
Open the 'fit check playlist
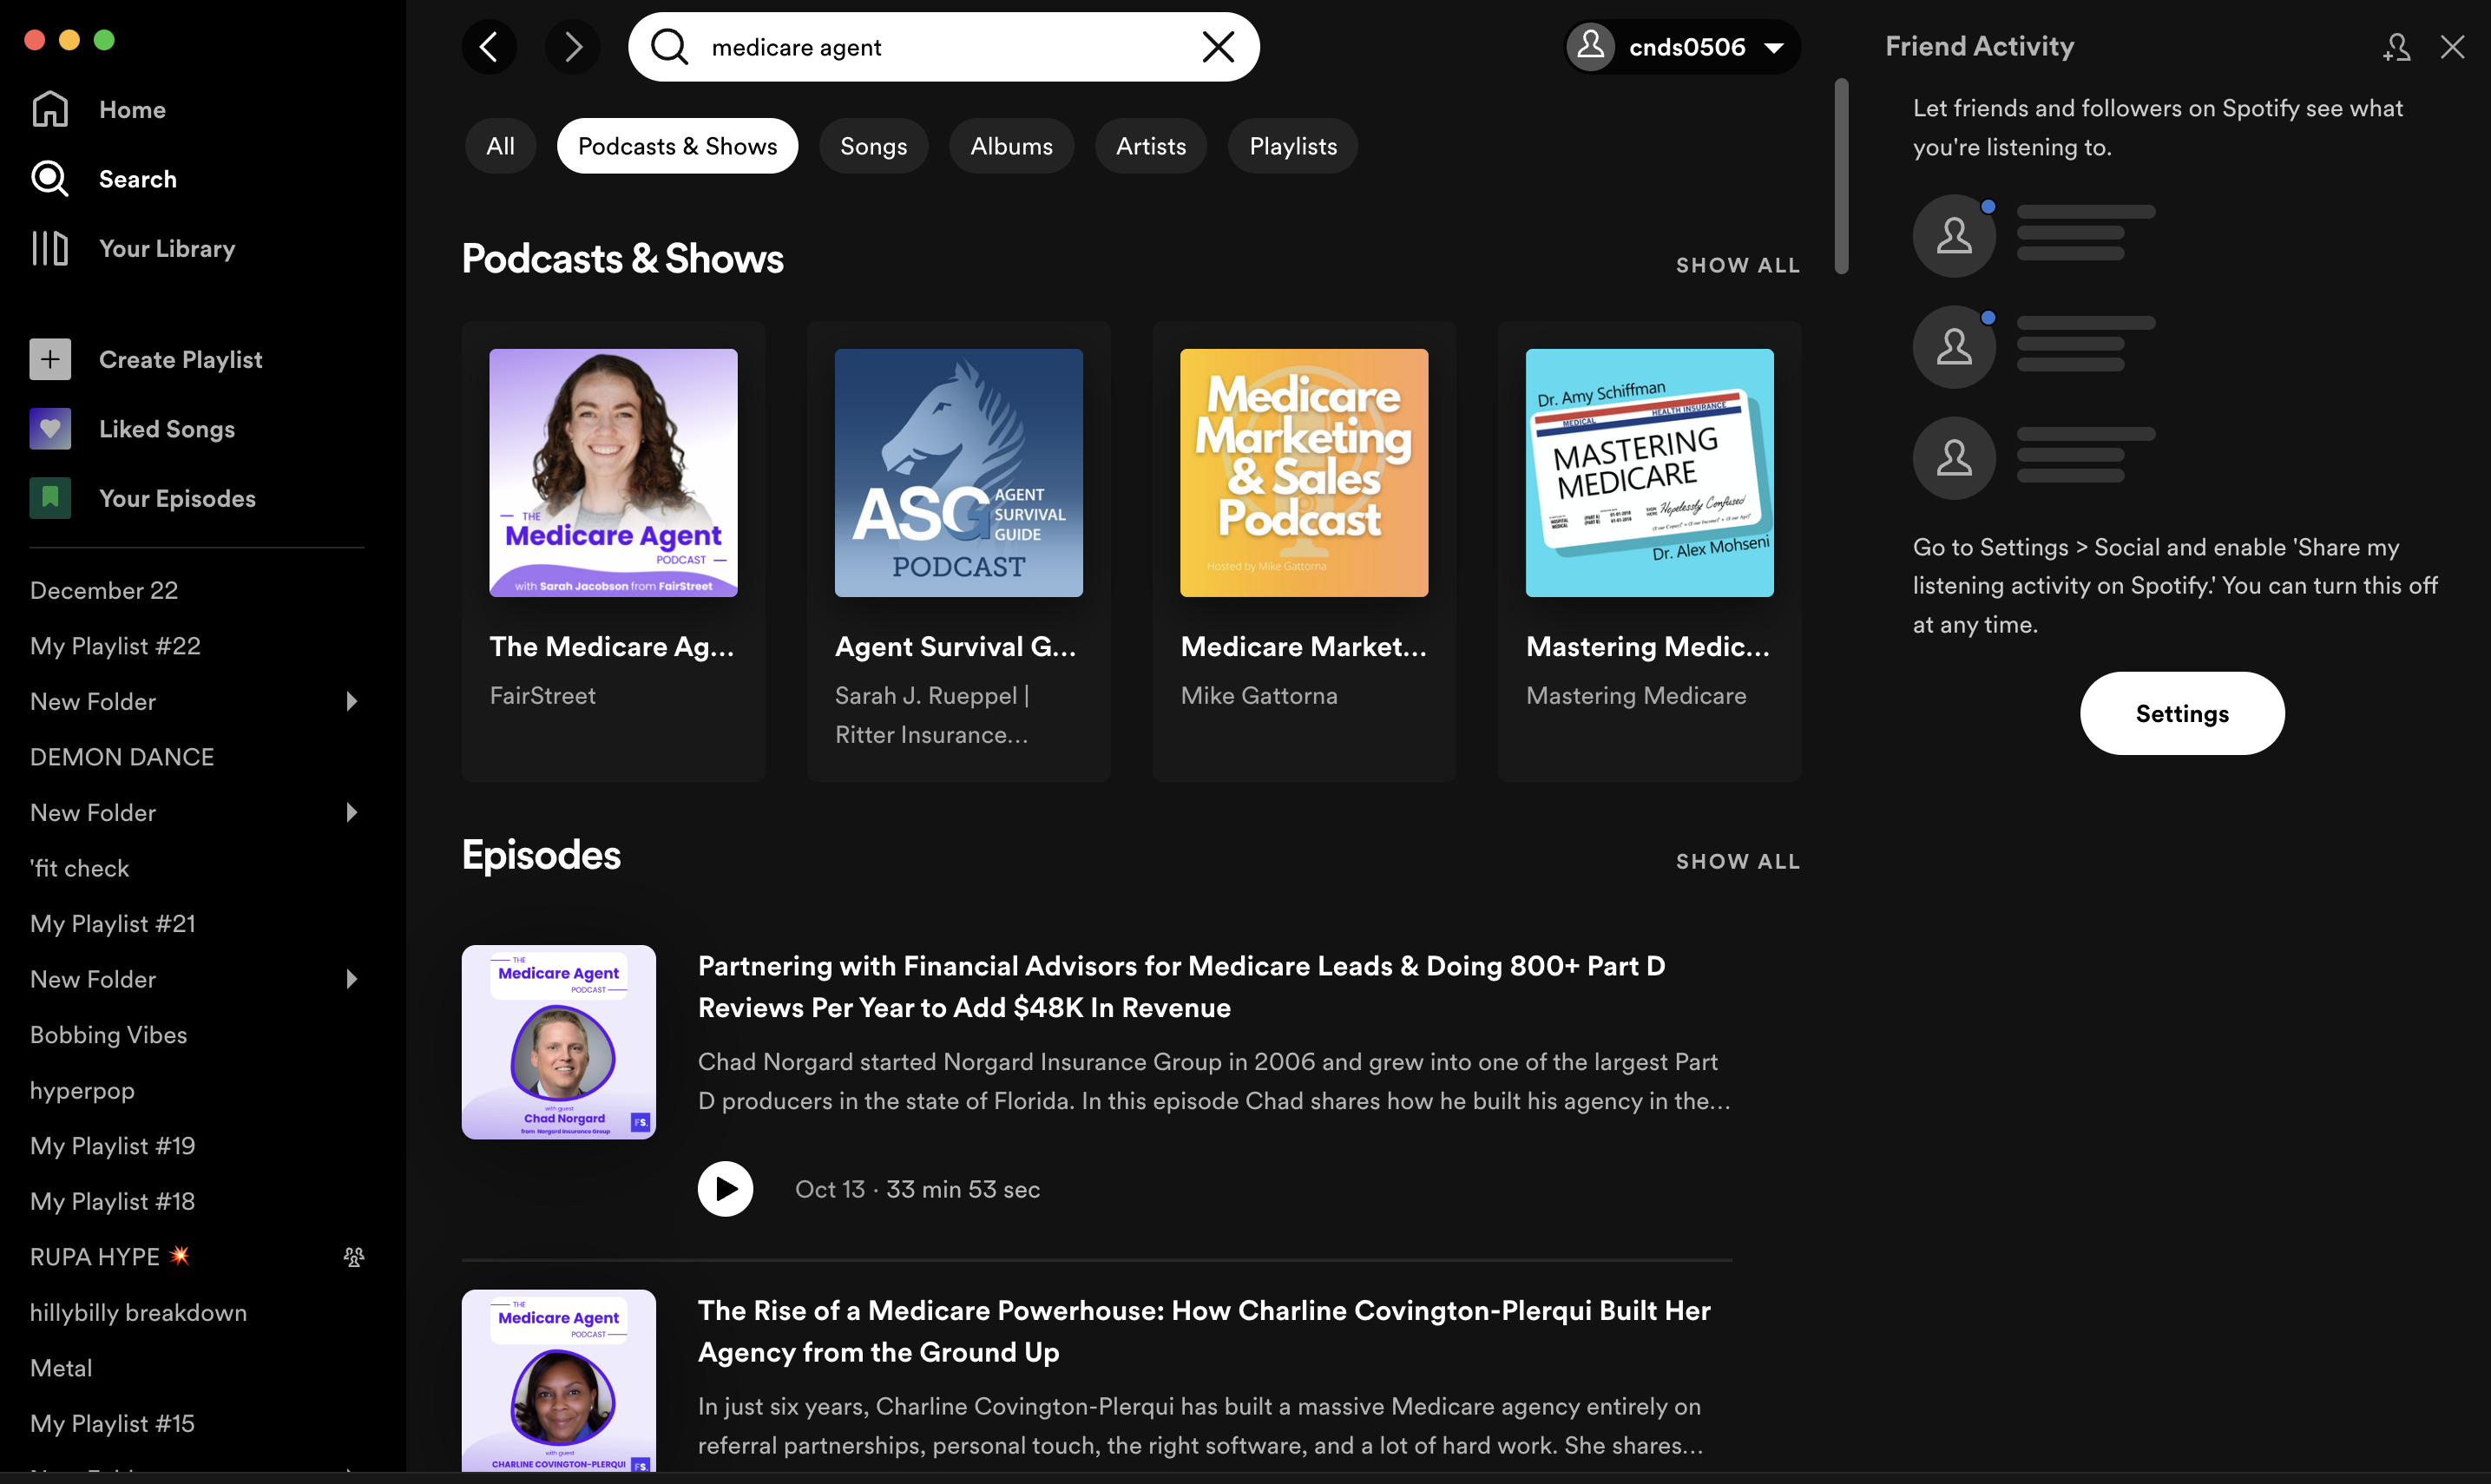79,868
